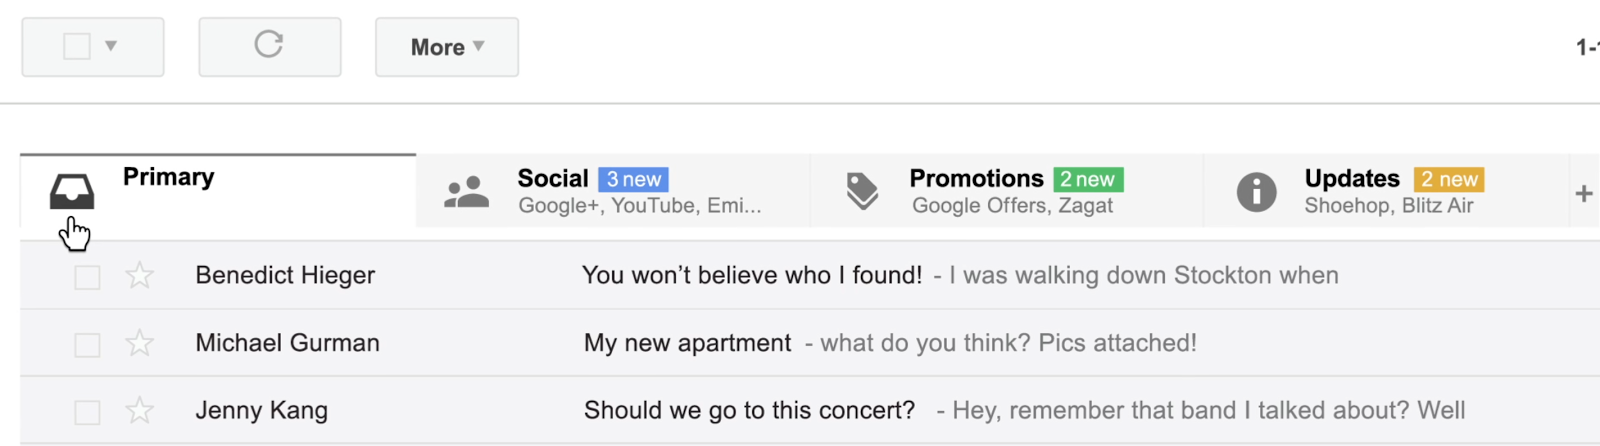Viewport: 1600px width, 446px height.
Task: Check the Benedict Hieger email checkbox
Action: tap(87, 277)
